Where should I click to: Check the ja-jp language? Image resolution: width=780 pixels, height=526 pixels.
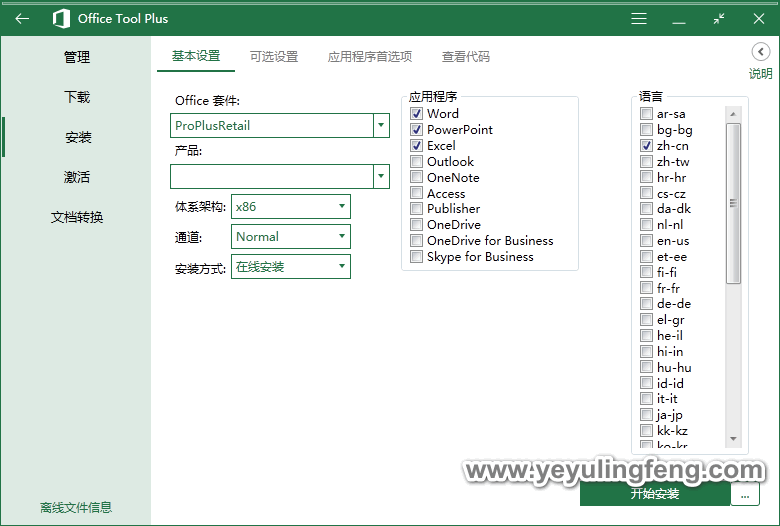[x=646, y=415]
